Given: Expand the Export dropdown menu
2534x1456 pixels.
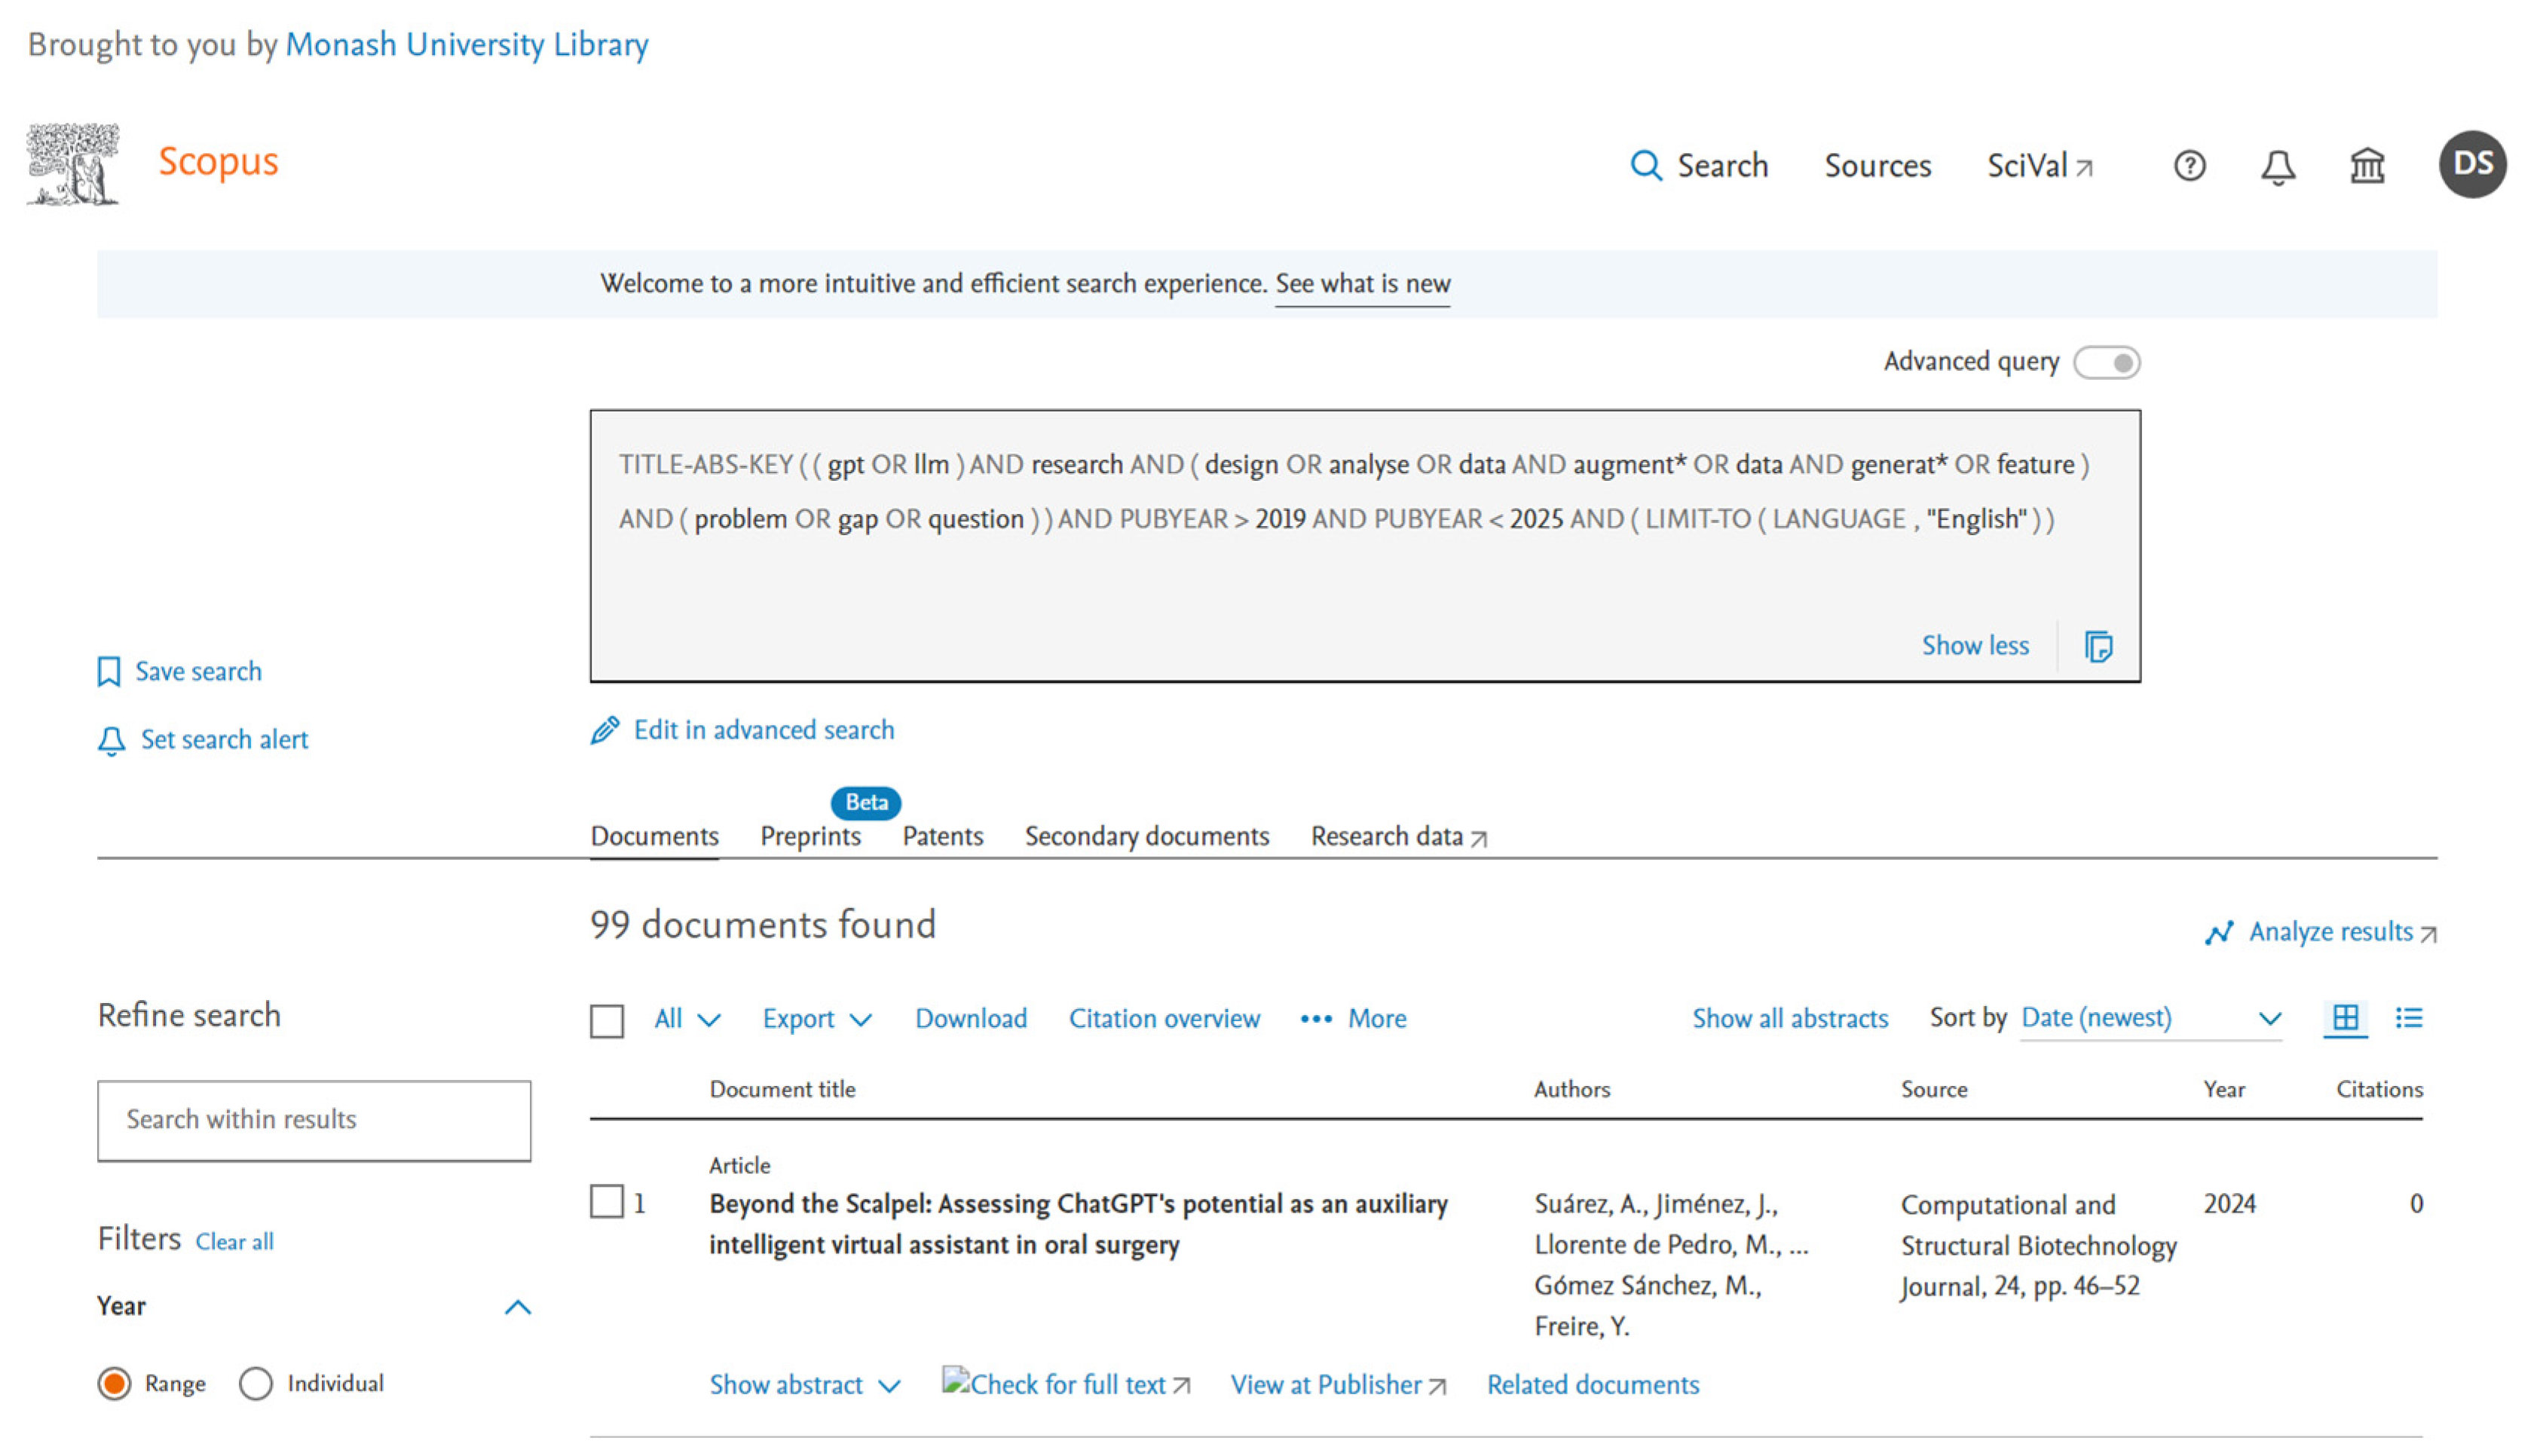Looking at the screenshot, I should 816,1019.
